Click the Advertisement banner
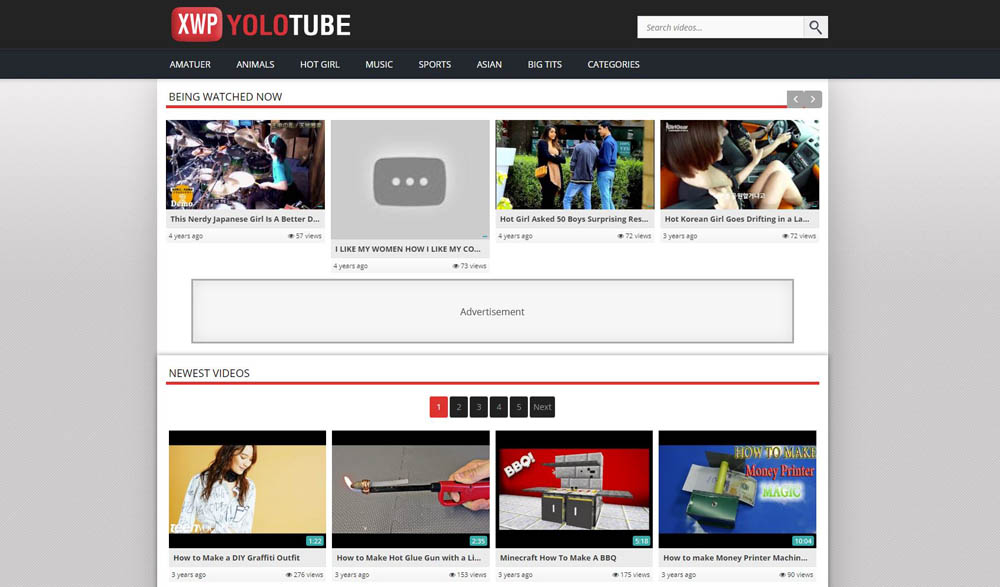Image resolution: width=1000 pixels, height=587 pixels. coord(492,311)
